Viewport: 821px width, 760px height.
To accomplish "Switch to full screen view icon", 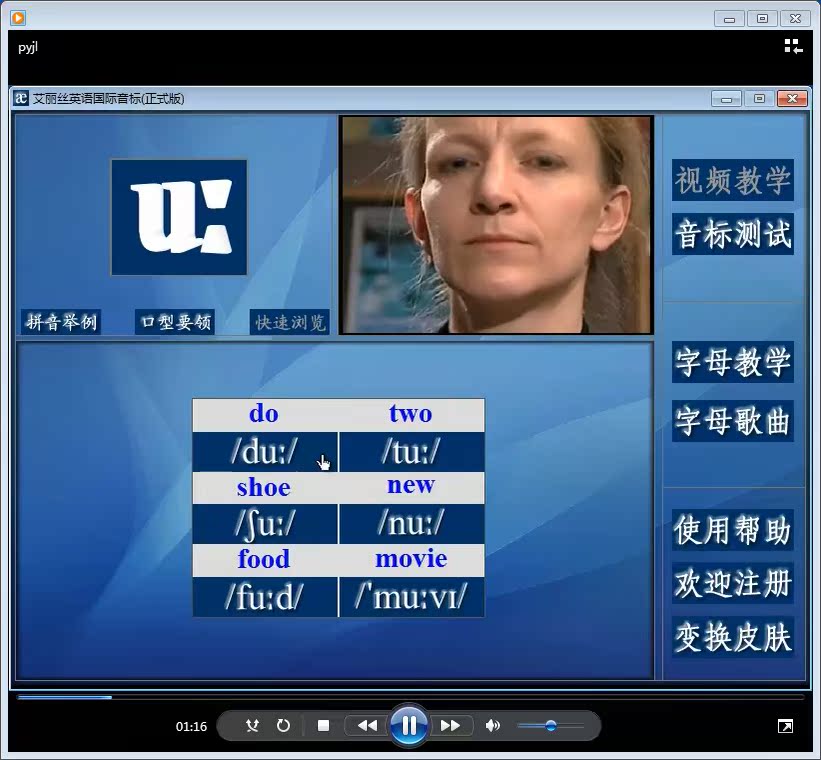I will tap(785, 726).
